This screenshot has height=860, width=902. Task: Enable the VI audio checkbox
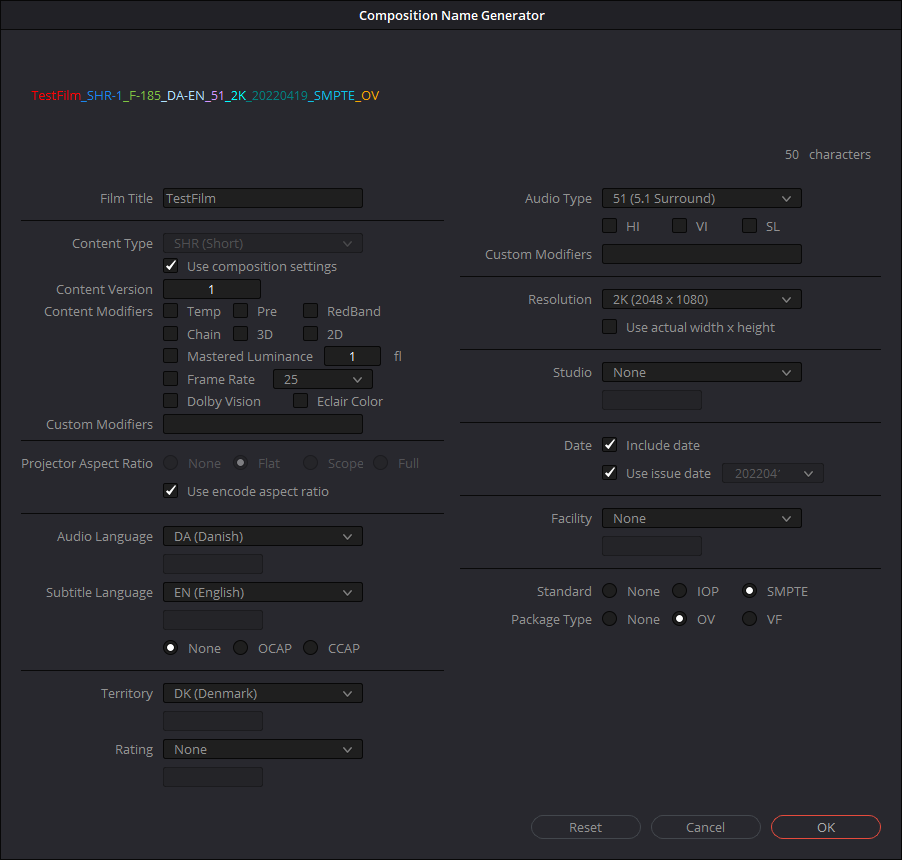(x=679, y=225)
